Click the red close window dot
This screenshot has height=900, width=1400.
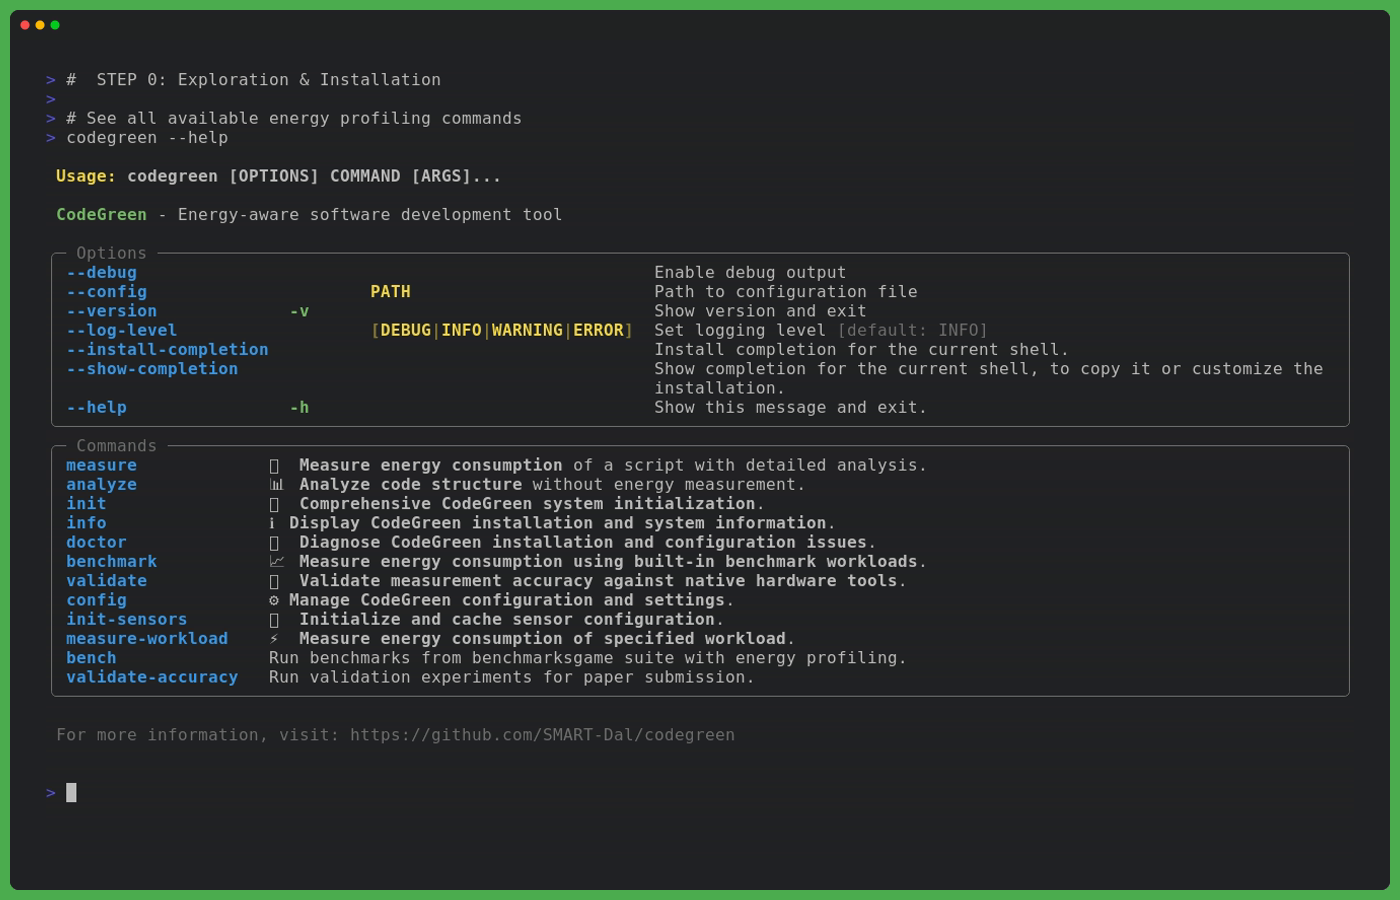point(25,25)
